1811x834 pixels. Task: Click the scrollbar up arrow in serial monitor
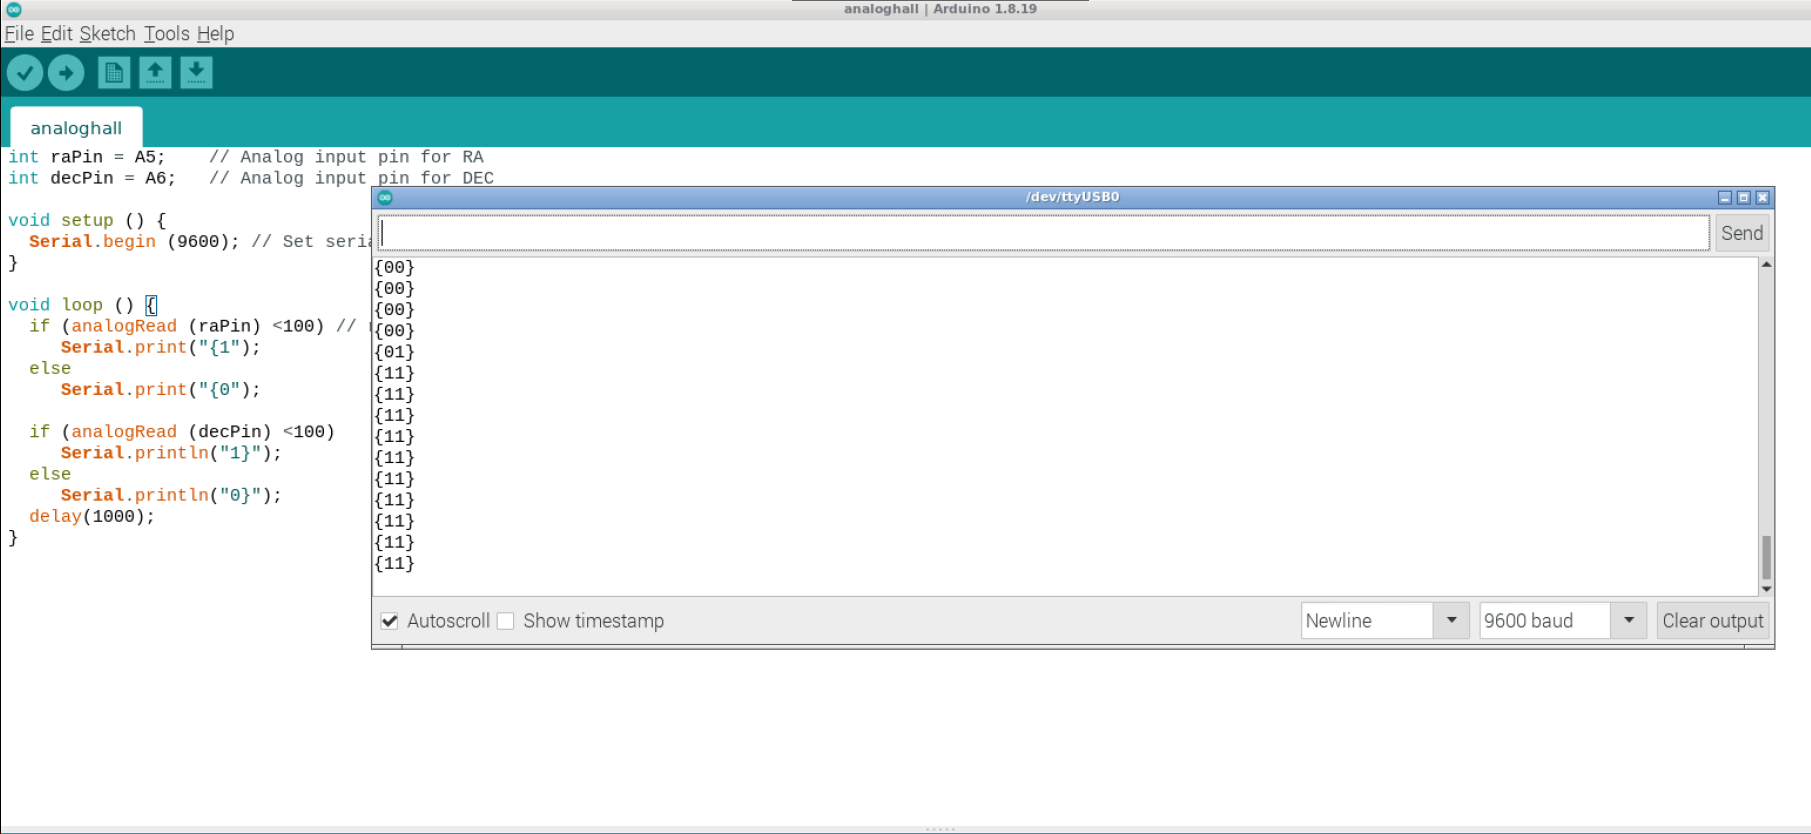pyautogui.click(x=1766, y=264)
